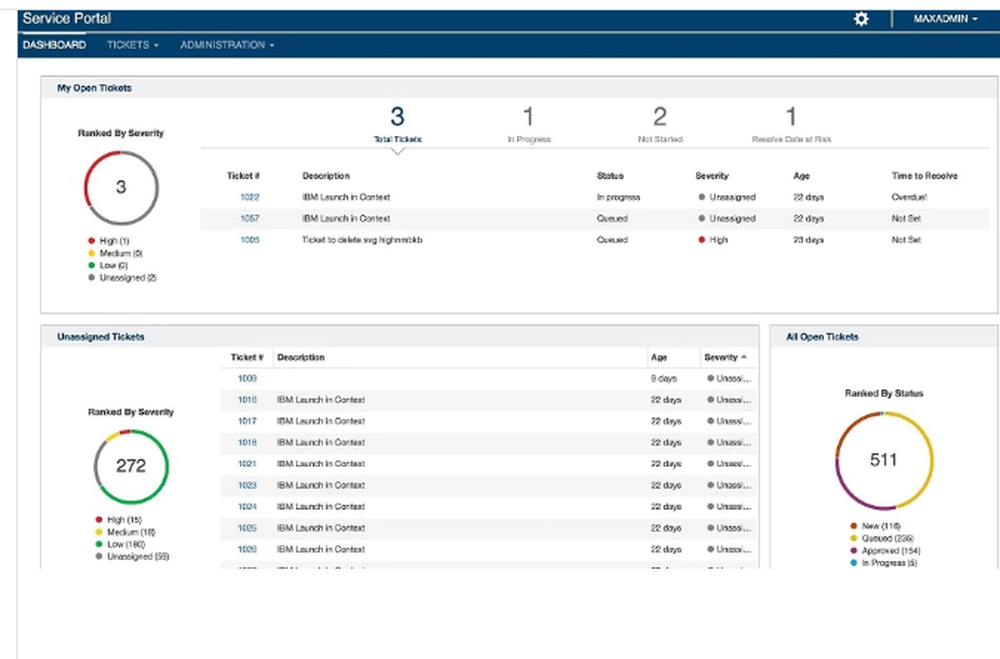The width and height of the screenshot is (1000, 659).
Task: Click the Unassigned Tickets panel title
Action: point(101,337)
